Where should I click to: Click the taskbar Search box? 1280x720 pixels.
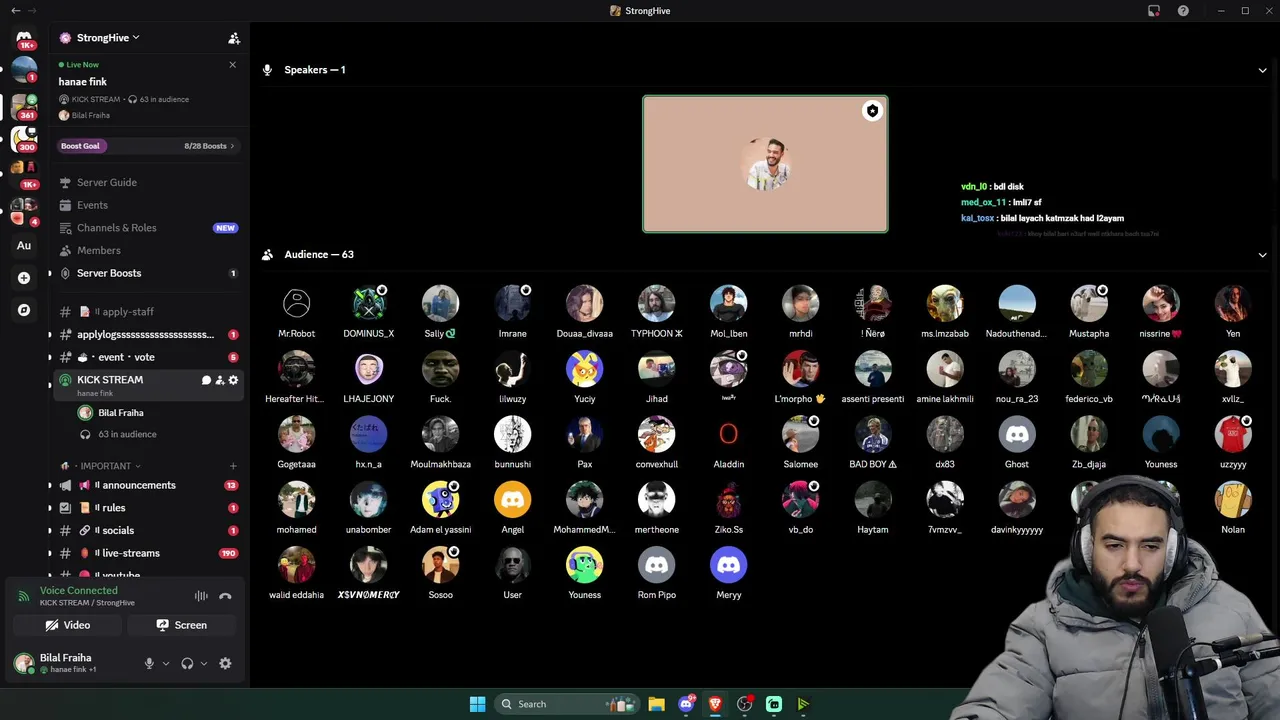(568, 704)
